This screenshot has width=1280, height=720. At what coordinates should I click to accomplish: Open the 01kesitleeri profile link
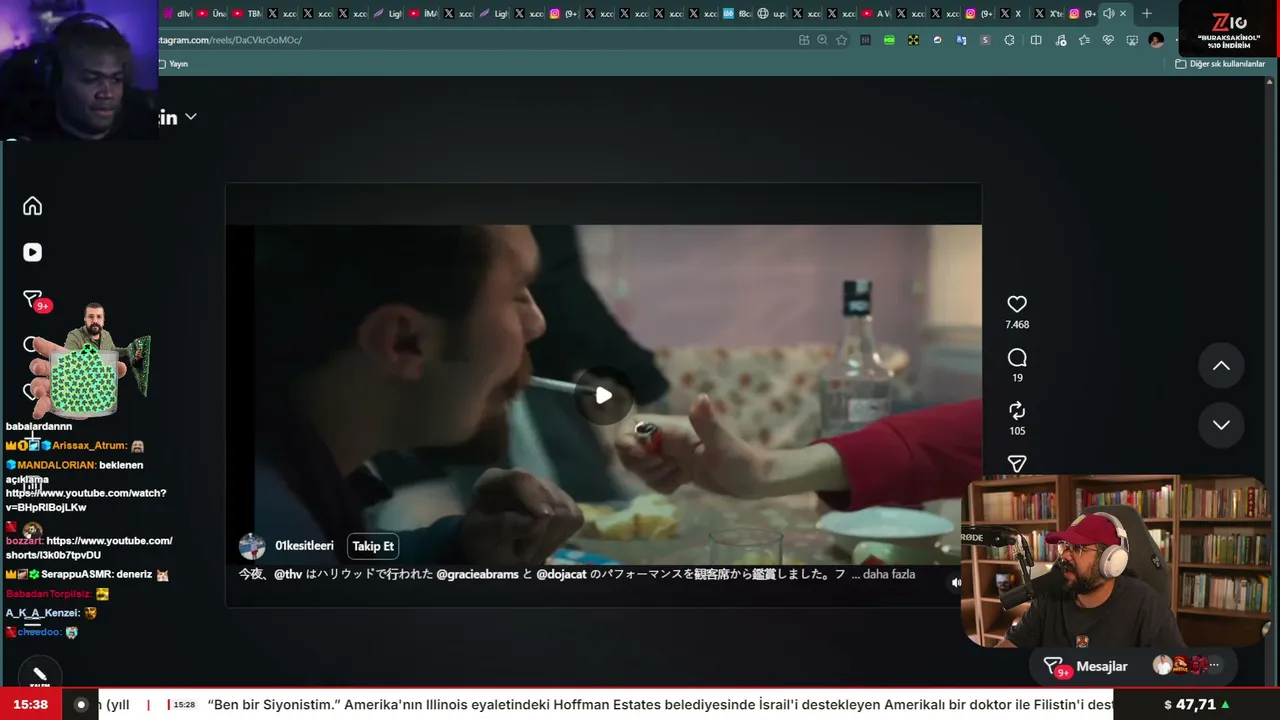click(x=304, y=546)
